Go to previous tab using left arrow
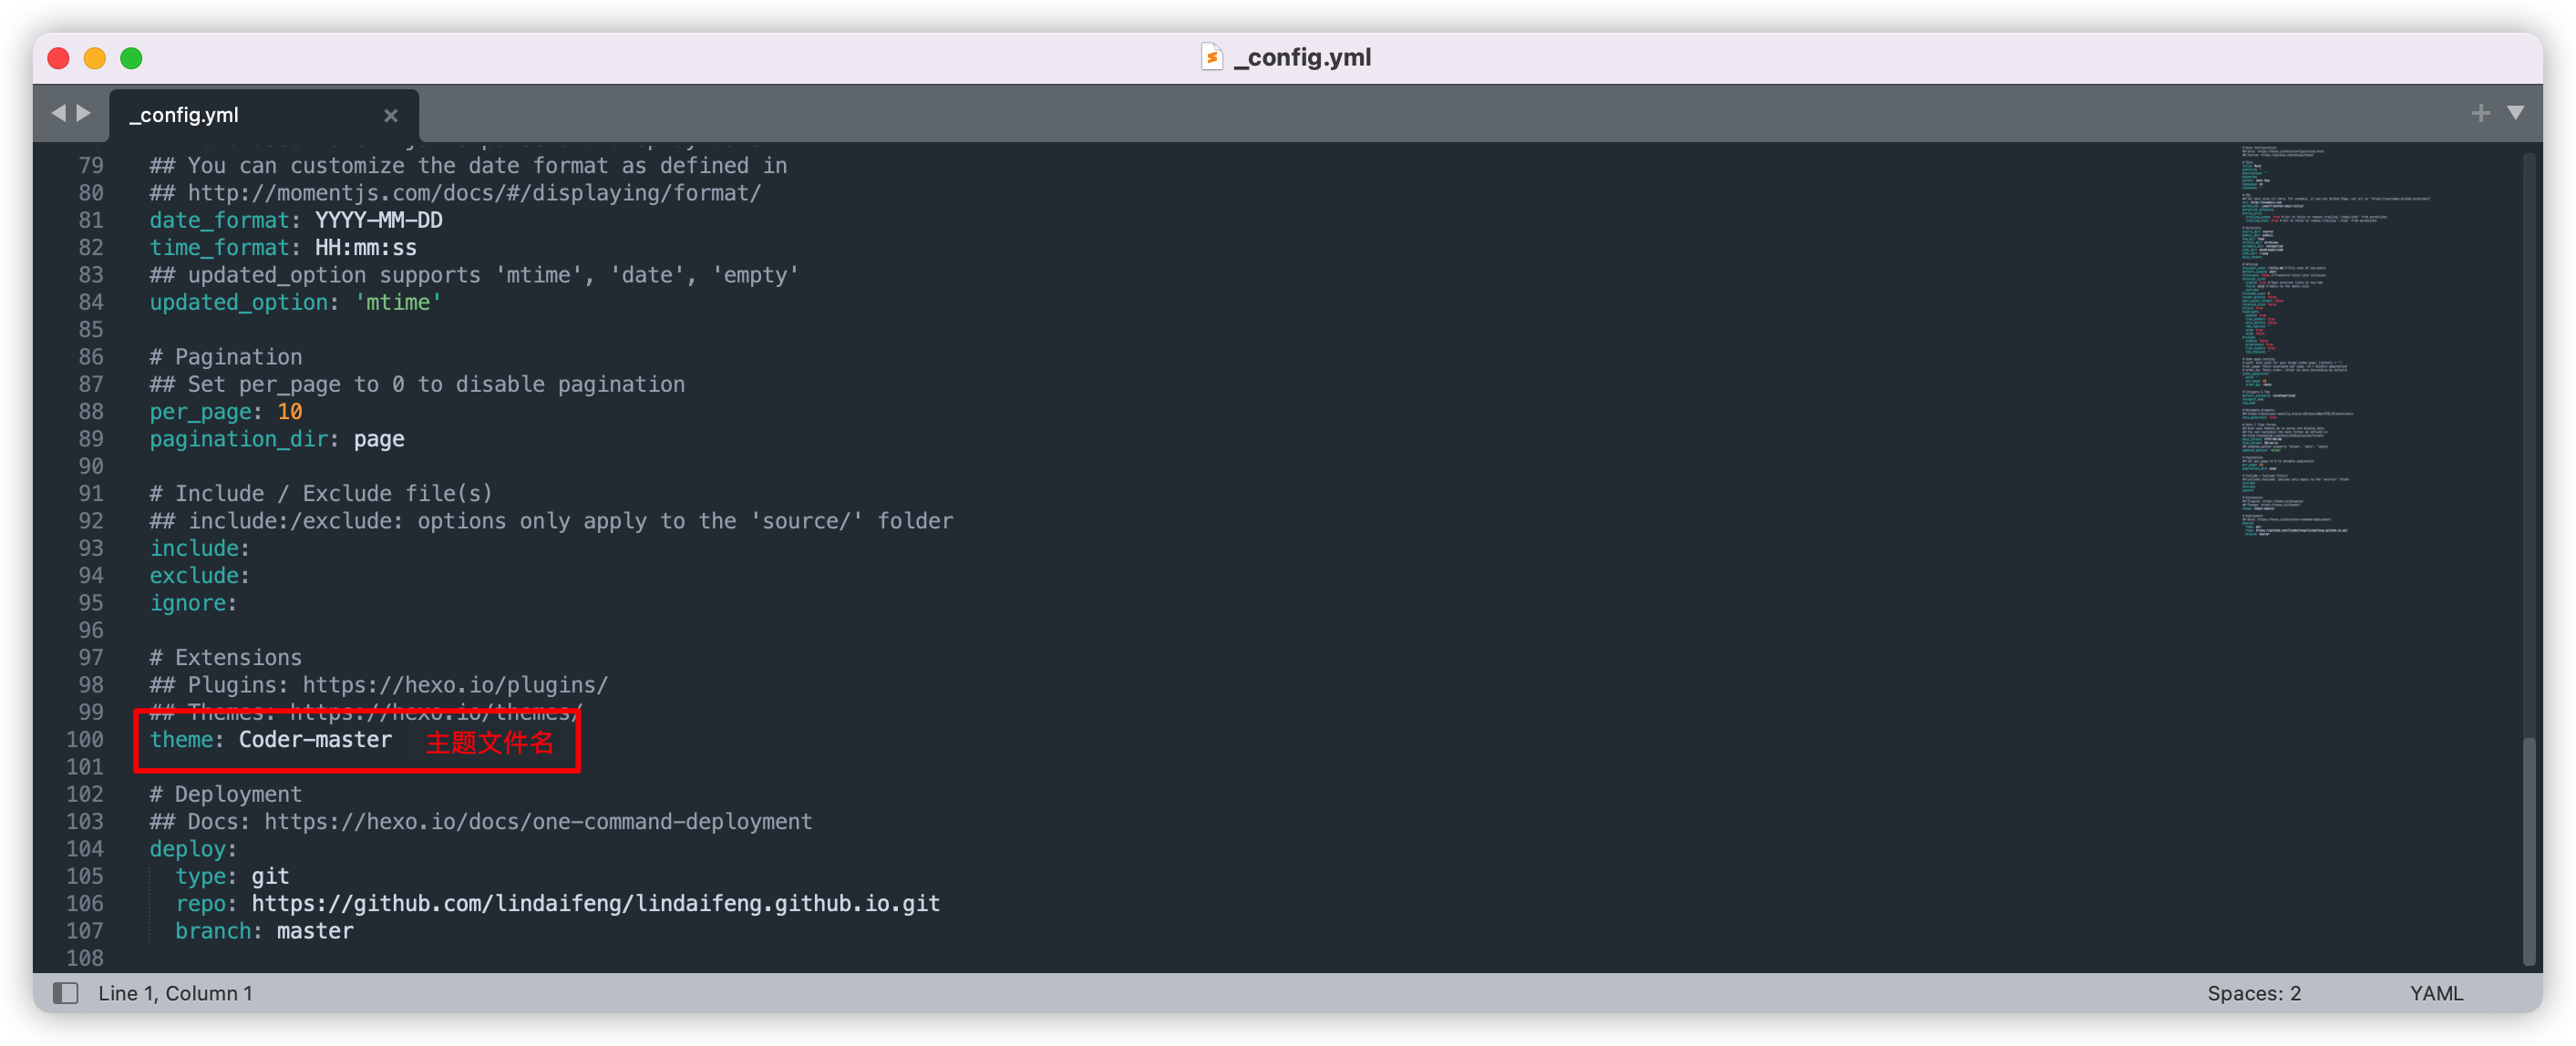Screen dimensions: 2576x1046 point(58,113)
